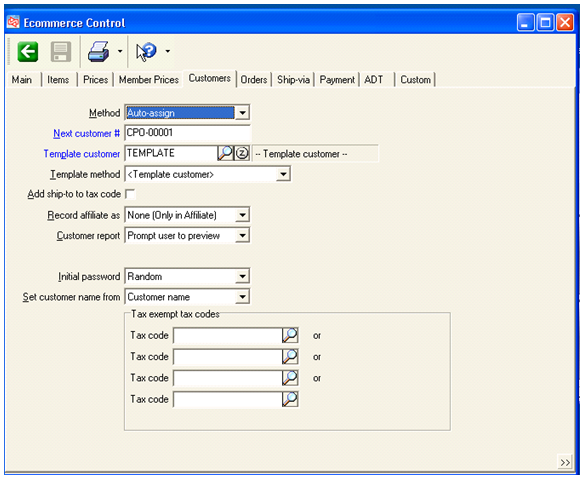Click the Template customer link label
The height and width of the screenshot is (479, 584).
82,154
